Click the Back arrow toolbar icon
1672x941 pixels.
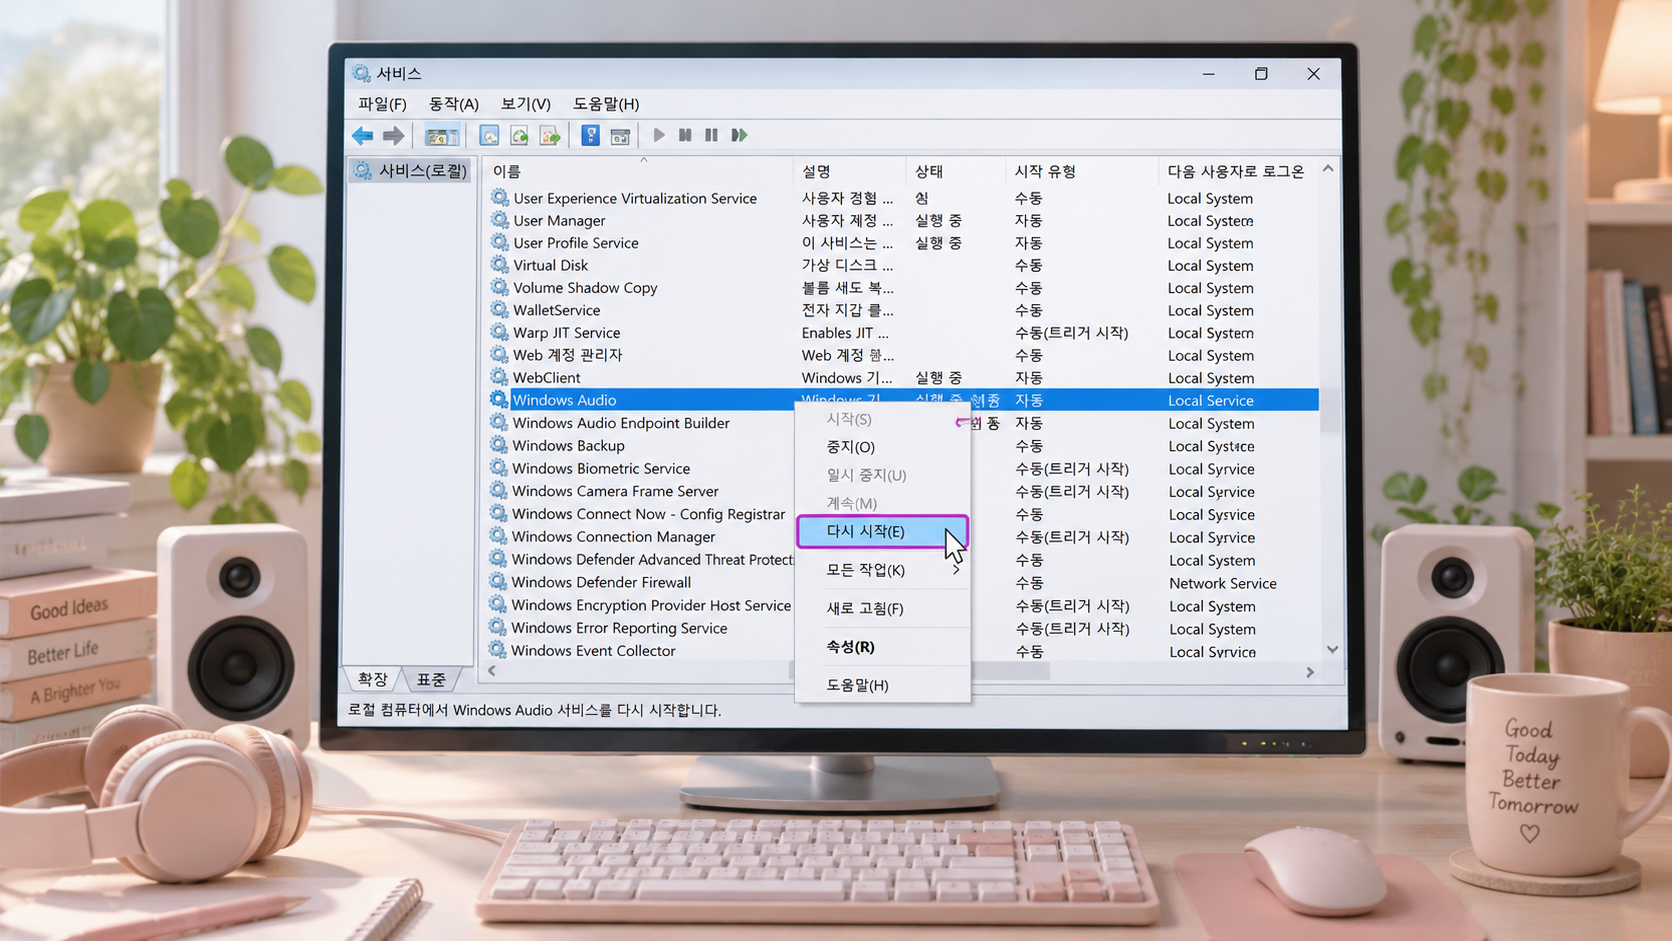click(x=362, y=135)
